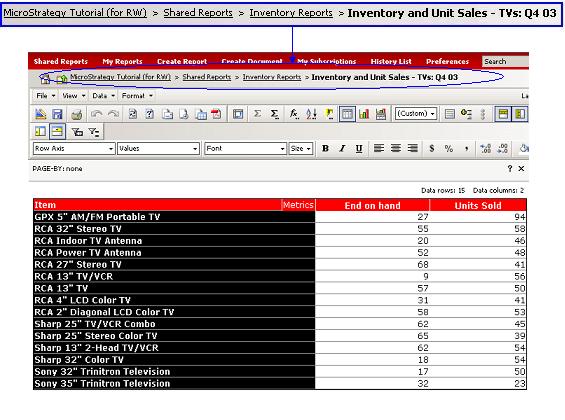The width and height of the screenshot is (565, 420).
Task: Click the Search input field
Action: point(505,62)
